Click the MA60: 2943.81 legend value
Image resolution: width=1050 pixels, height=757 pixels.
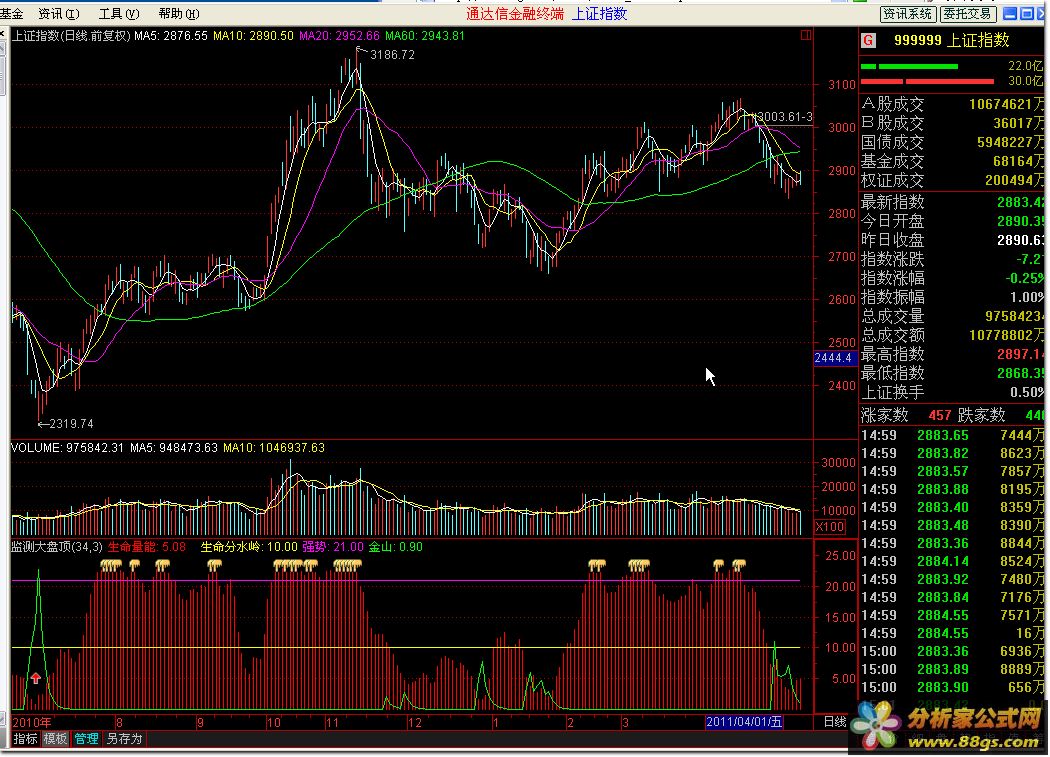(x=425, y=36)
